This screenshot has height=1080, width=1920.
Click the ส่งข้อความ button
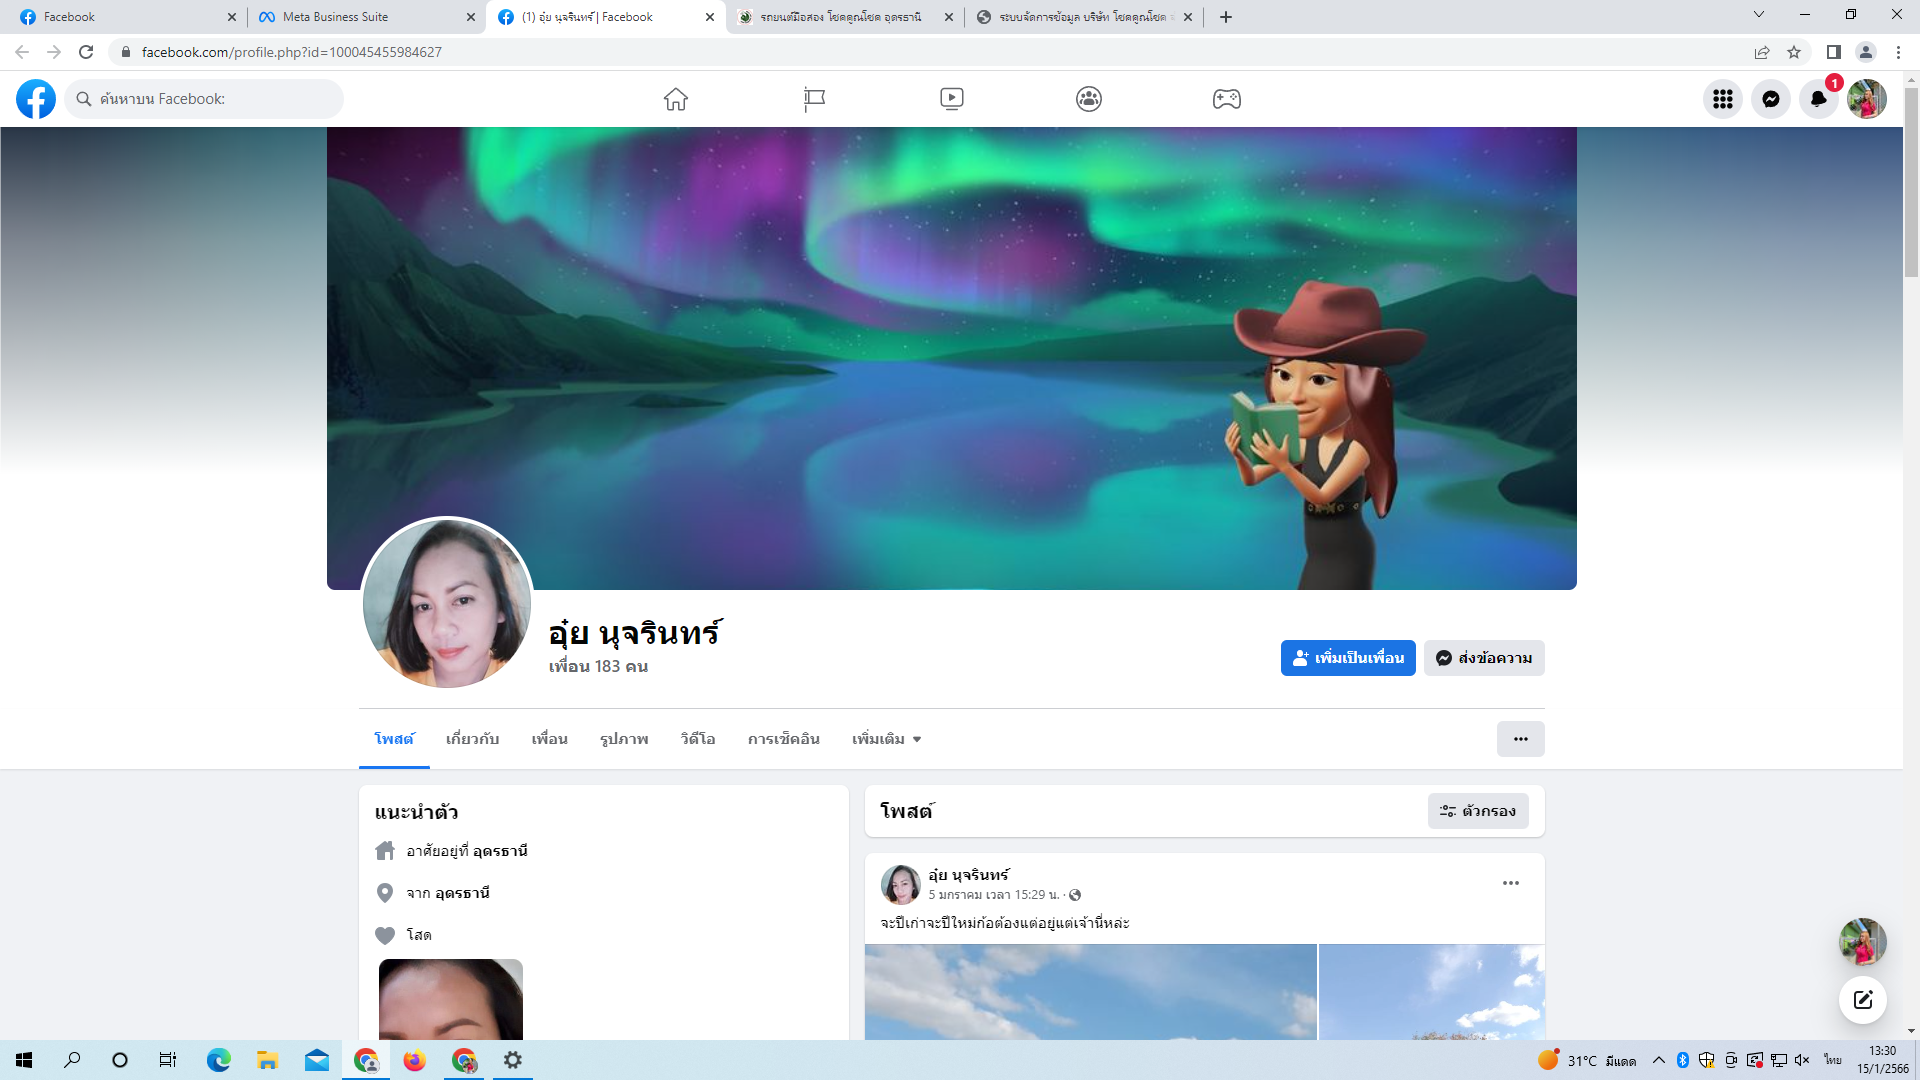click(1484, 658)
